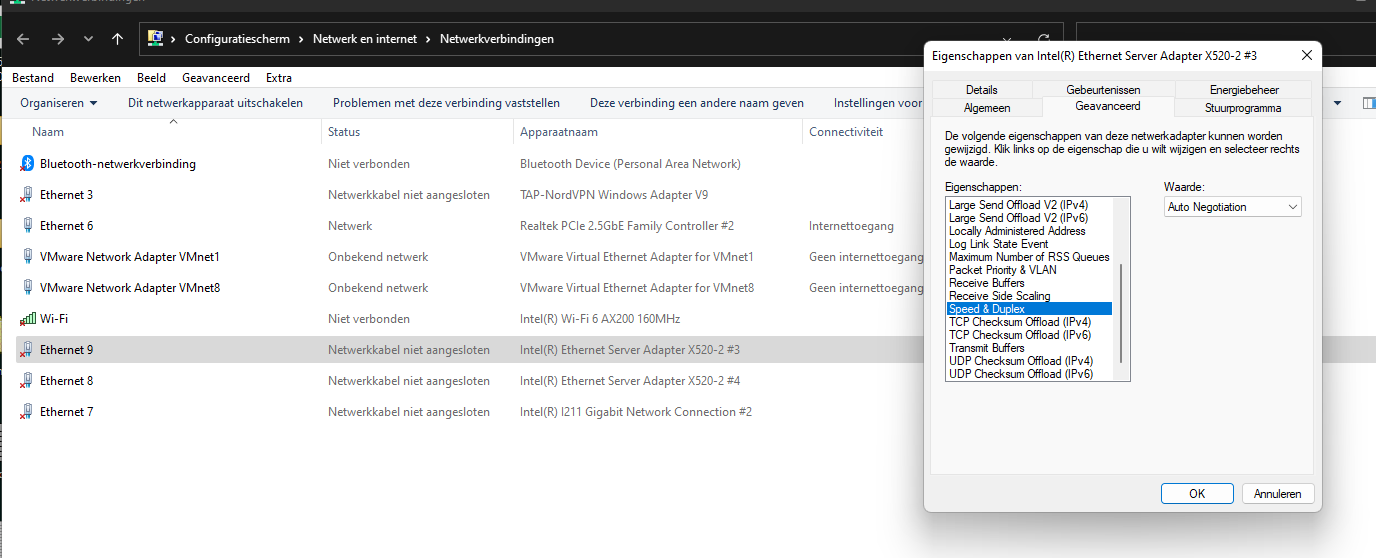Select the Ethernet 7 disconnected adapter icon
Image resolution: width=1376 pixels, height=558 pixels.
click(28, 412)
